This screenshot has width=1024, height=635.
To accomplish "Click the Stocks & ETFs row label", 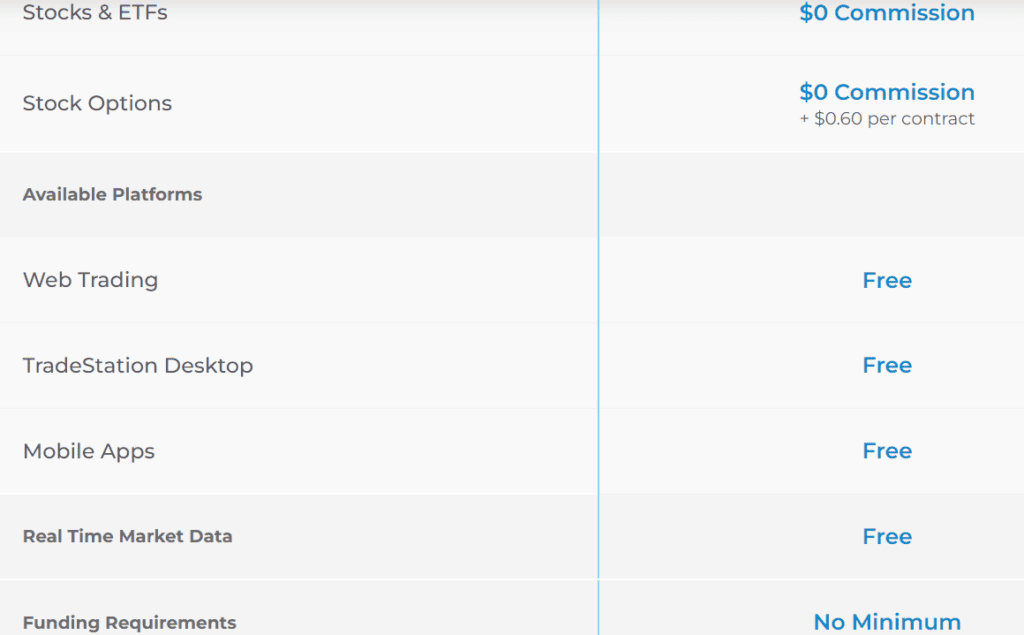I will 95,13.
